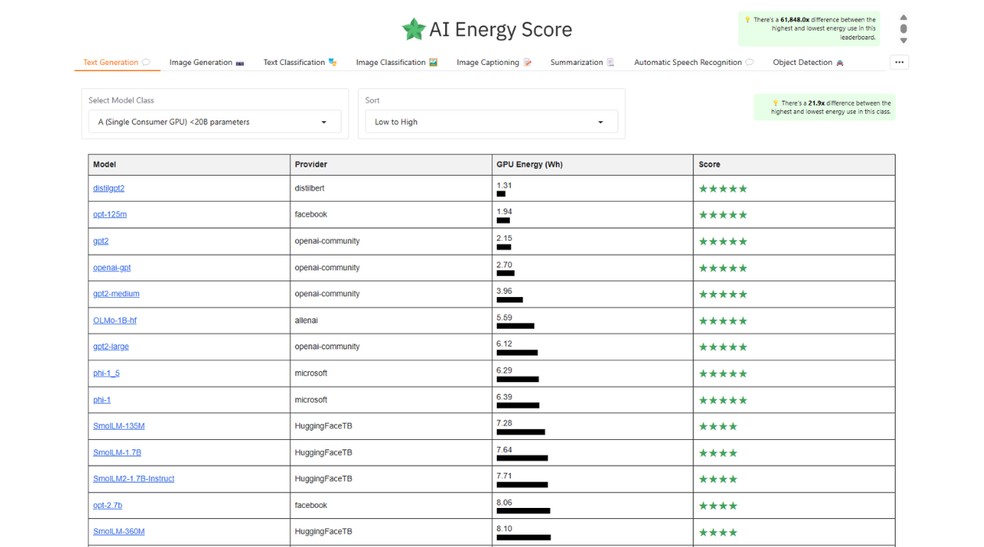Click the GPU Energy (Wh) column header

tap(529, 164)
